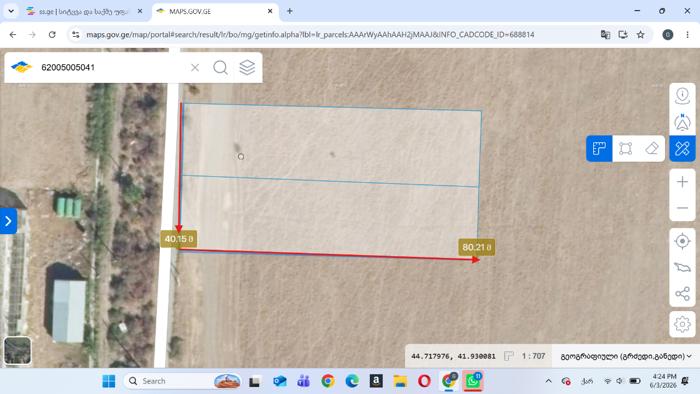The image size is (700, 394).
Task: Close the MAPS.GOV.GE tab
Action: tap(270, 11)
